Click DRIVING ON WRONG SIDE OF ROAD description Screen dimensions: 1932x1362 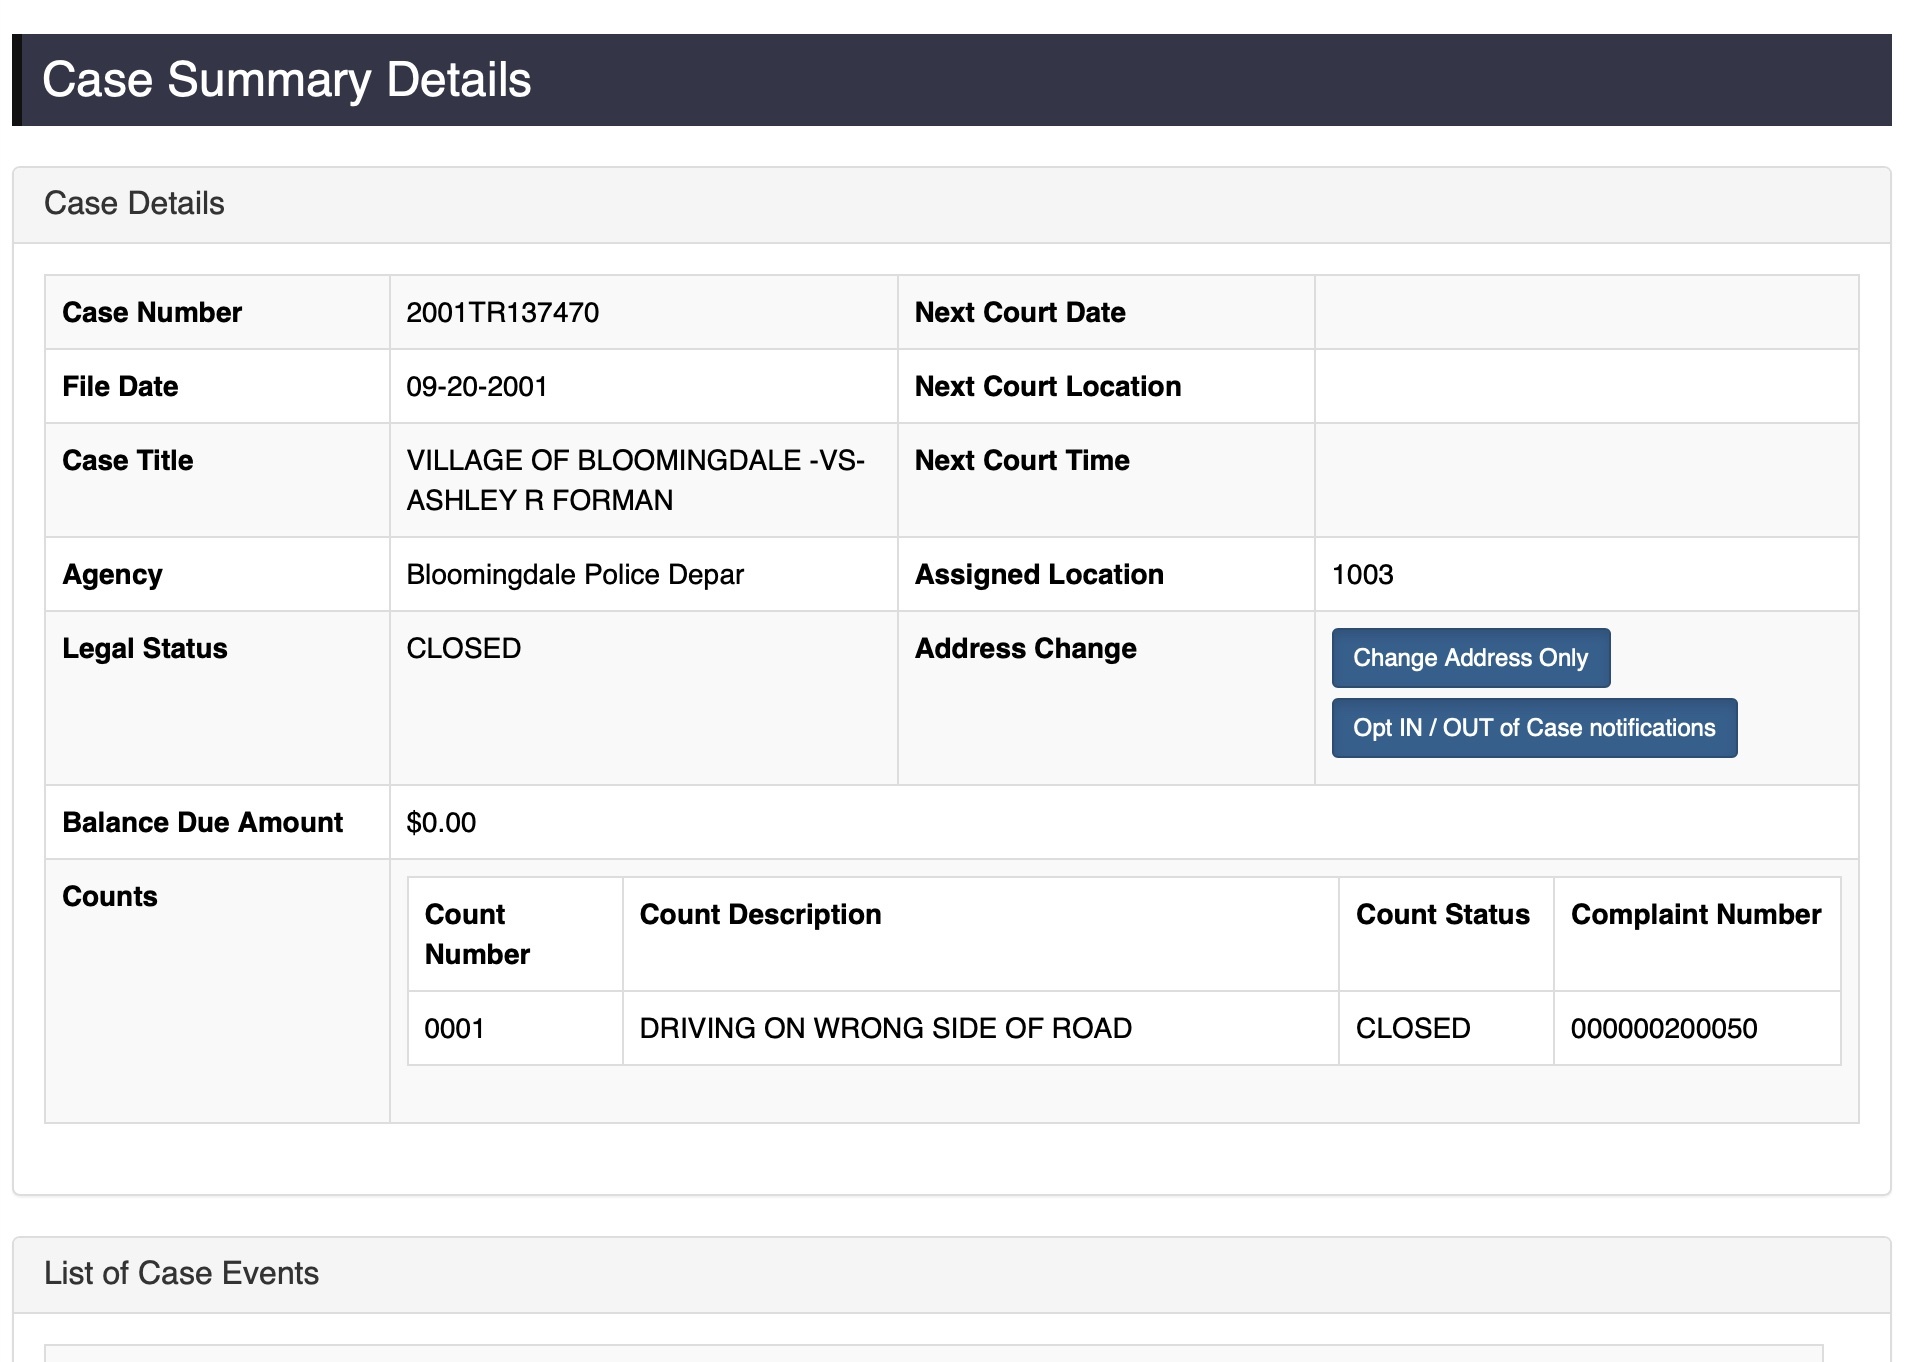pos(885,1029)
